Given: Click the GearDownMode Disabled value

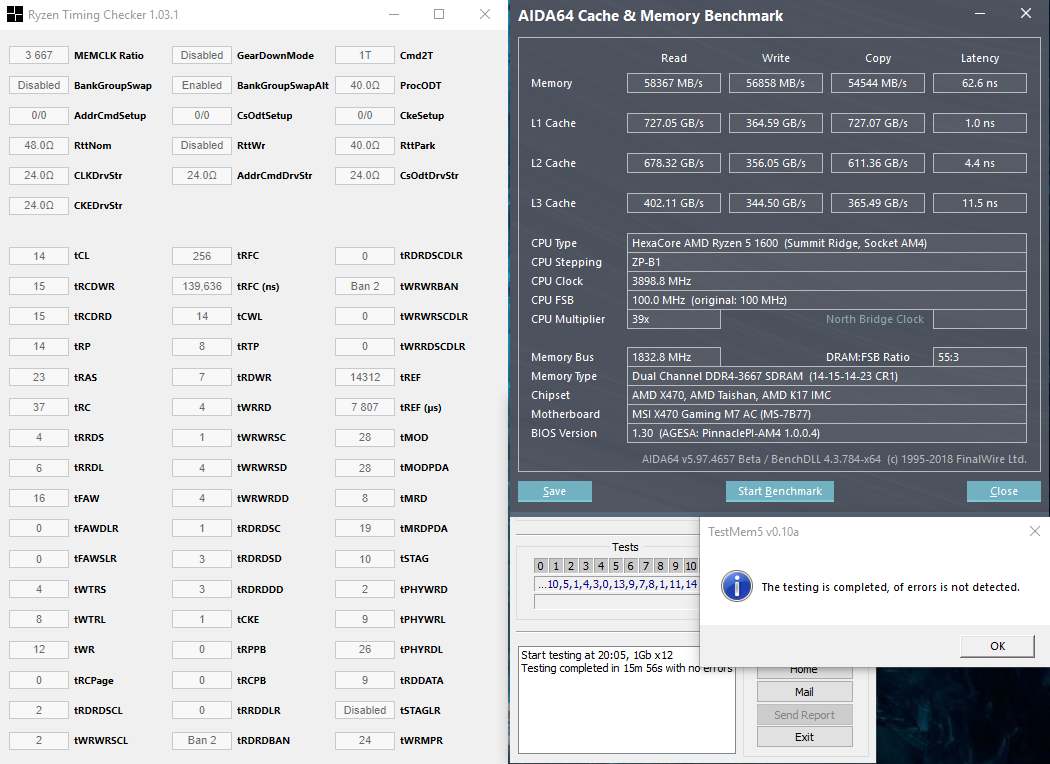Looking at the screenshot, I should 202,55.
